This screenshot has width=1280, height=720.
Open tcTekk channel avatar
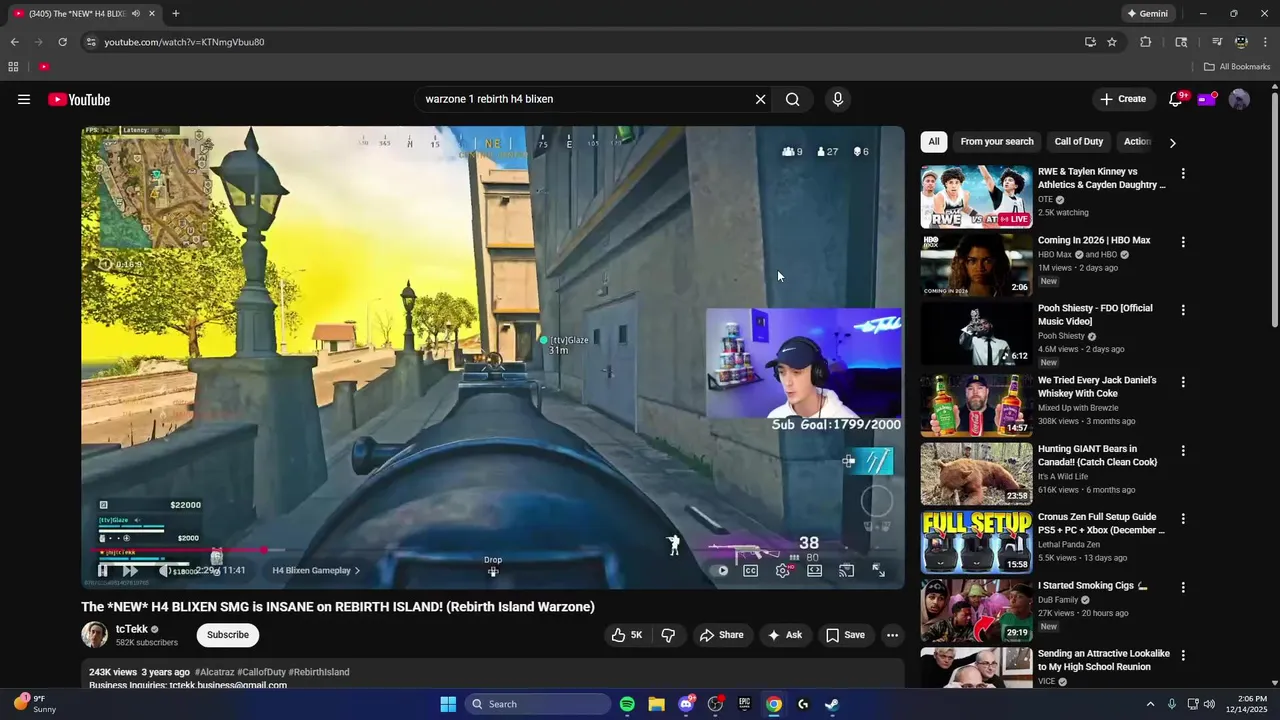pos(94,635)
